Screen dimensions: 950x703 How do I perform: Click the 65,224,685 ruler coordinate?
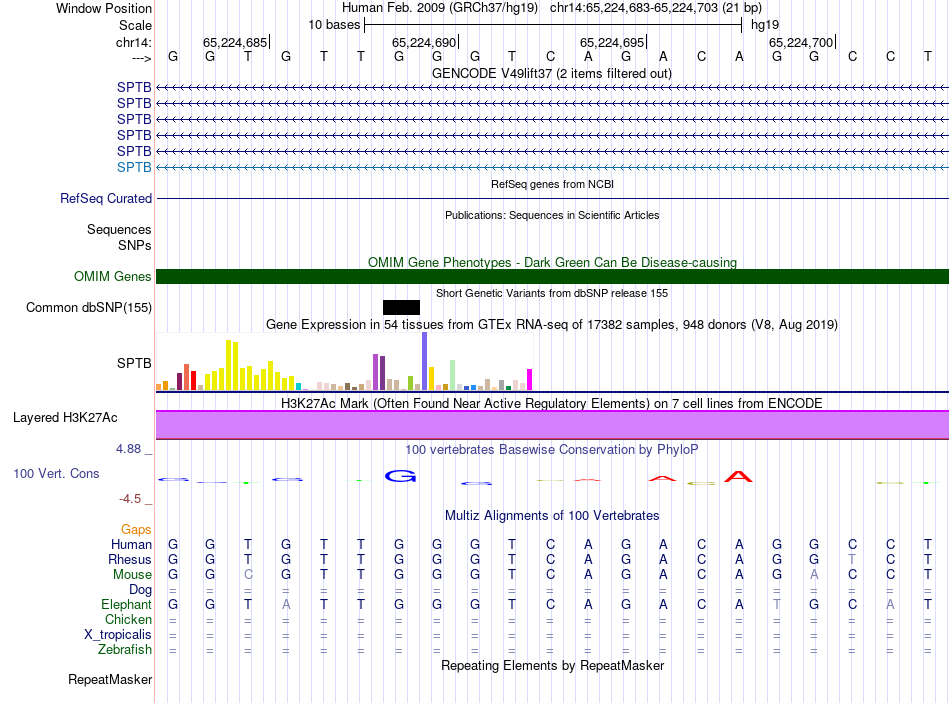tap(234, 42)
